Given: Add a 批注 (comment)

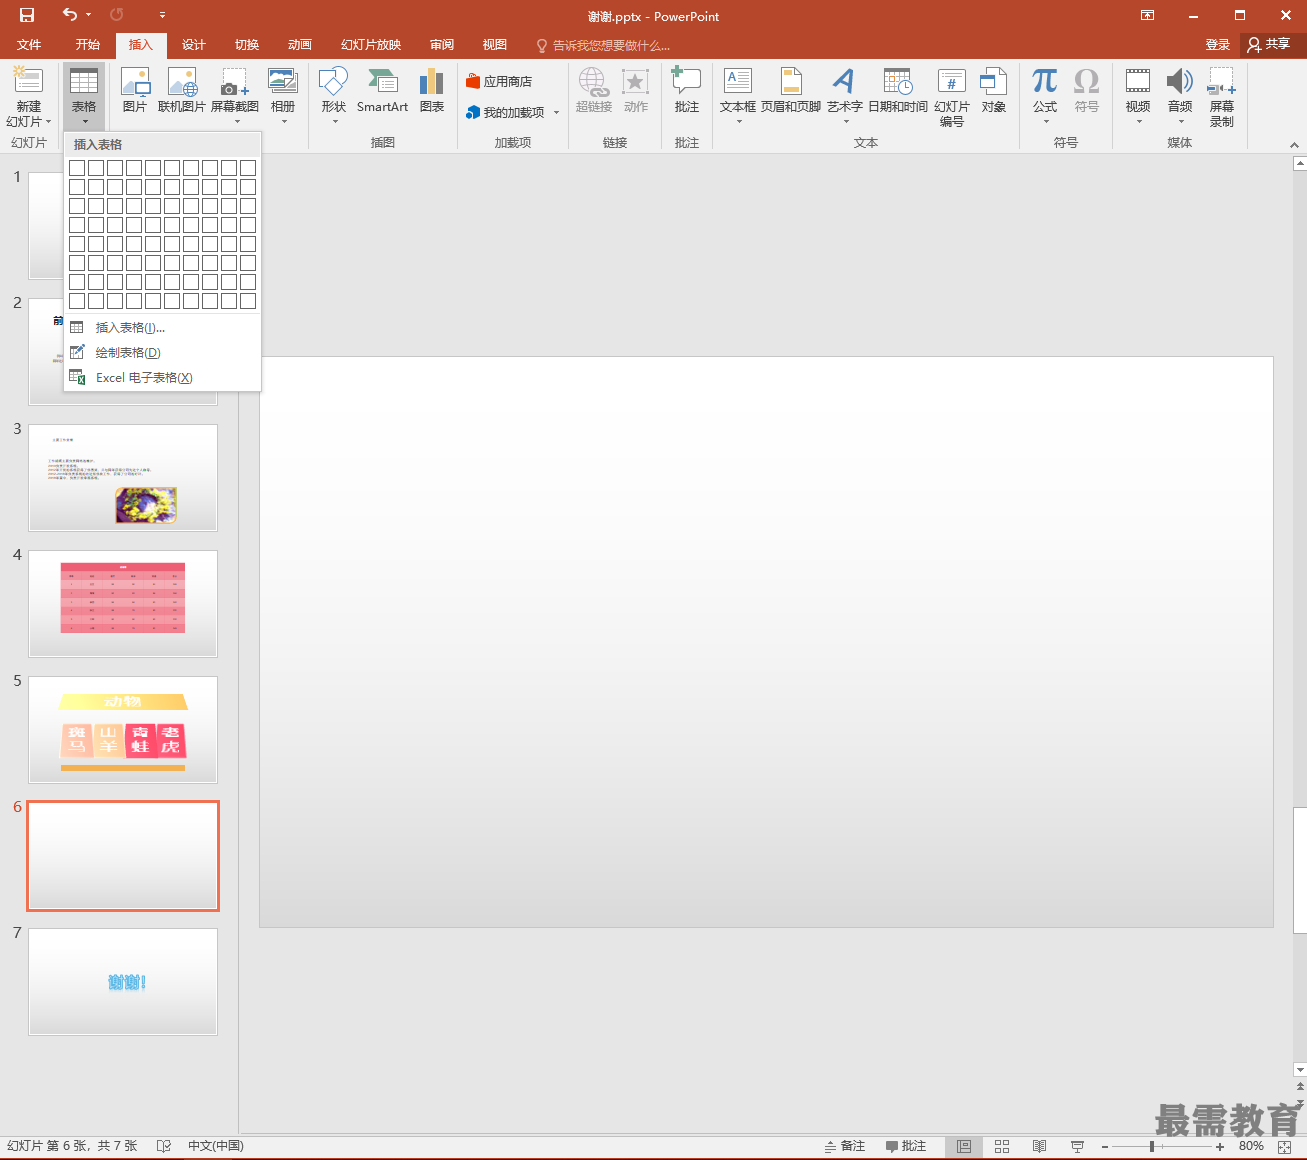Looking at the screenshot, I should tap(687, 90).
